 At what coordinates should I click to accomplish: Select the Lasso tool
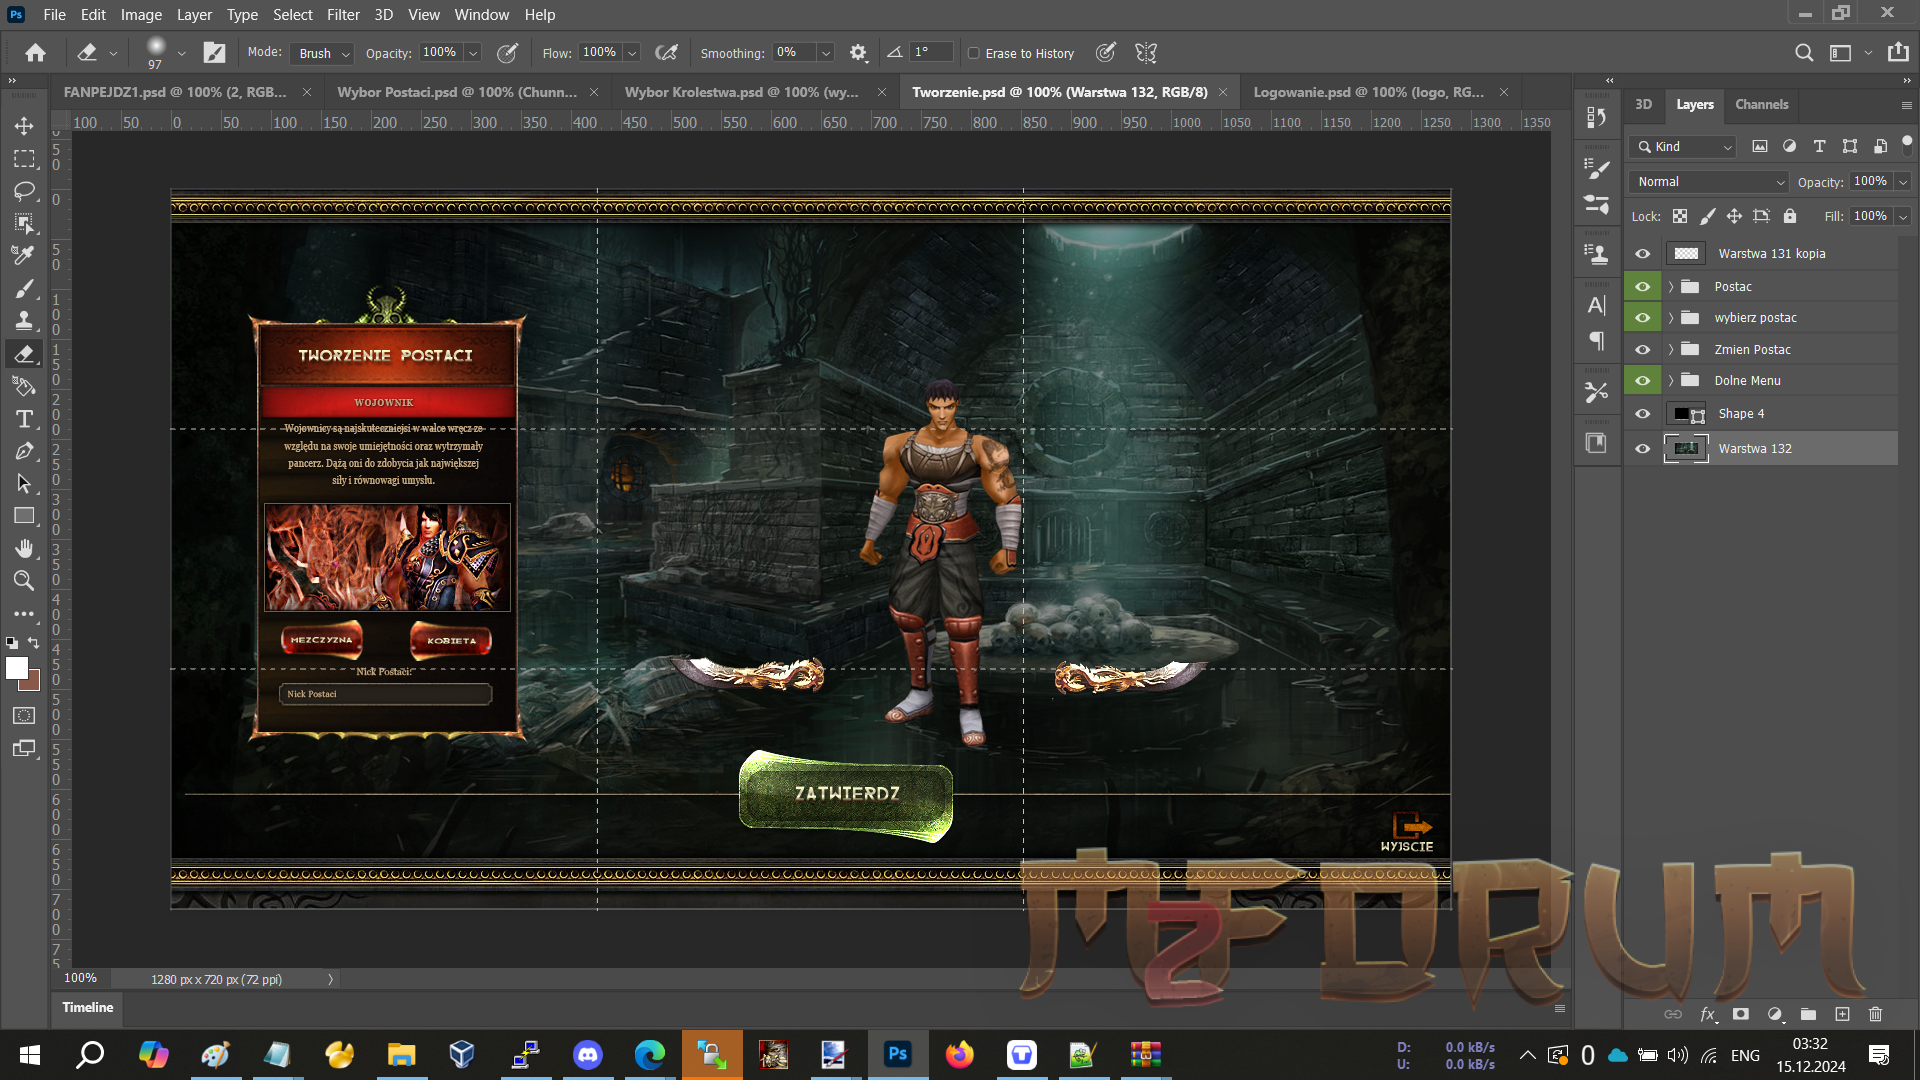point(24,191)
